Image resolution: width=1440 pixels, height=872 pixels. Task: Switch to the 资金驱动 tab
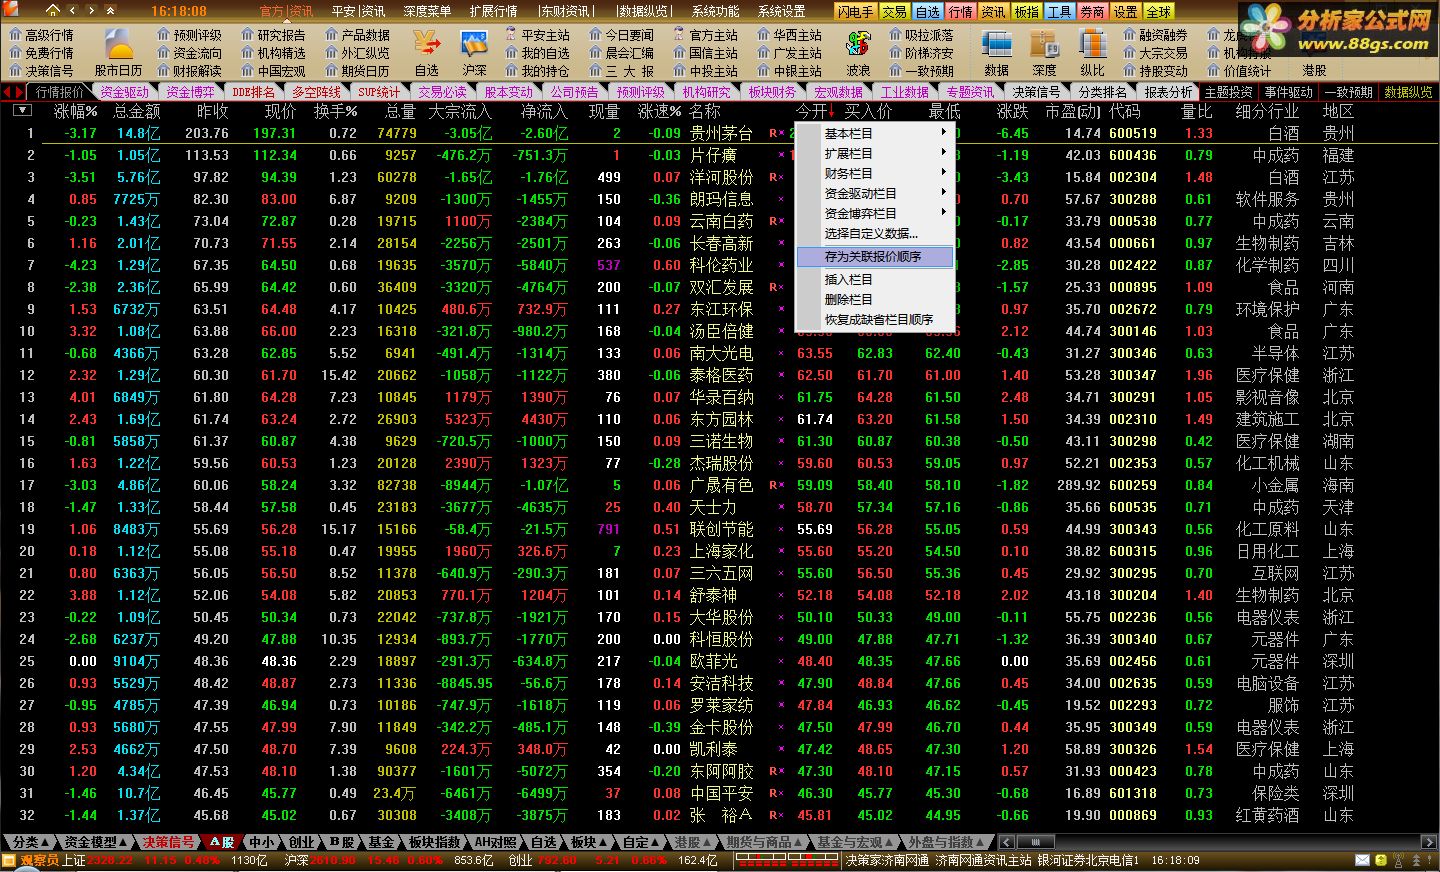125,92
